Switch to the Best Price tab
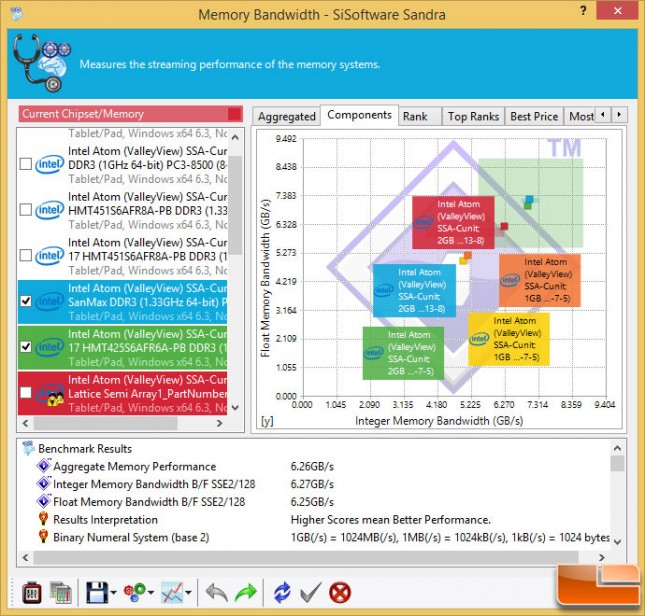 click(534, 117)
